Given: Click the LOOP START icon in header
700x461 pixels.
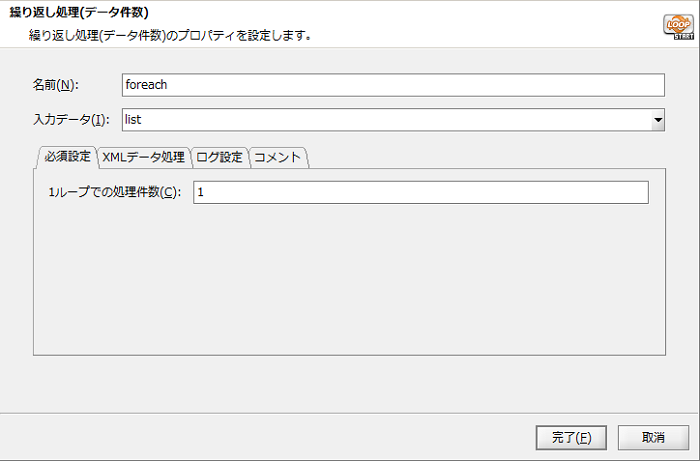Looking at the screenshot, I should (677, 24).
